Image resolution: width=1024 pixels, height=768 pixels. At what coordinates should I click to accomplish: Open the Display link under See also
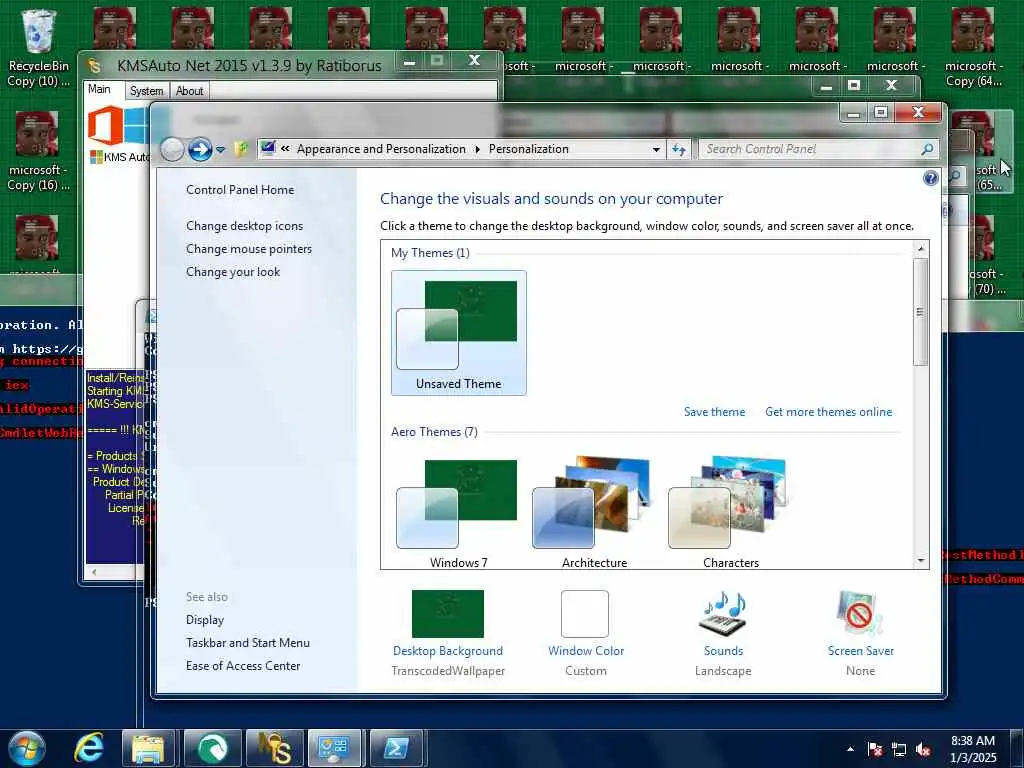(x=204, y=620)
